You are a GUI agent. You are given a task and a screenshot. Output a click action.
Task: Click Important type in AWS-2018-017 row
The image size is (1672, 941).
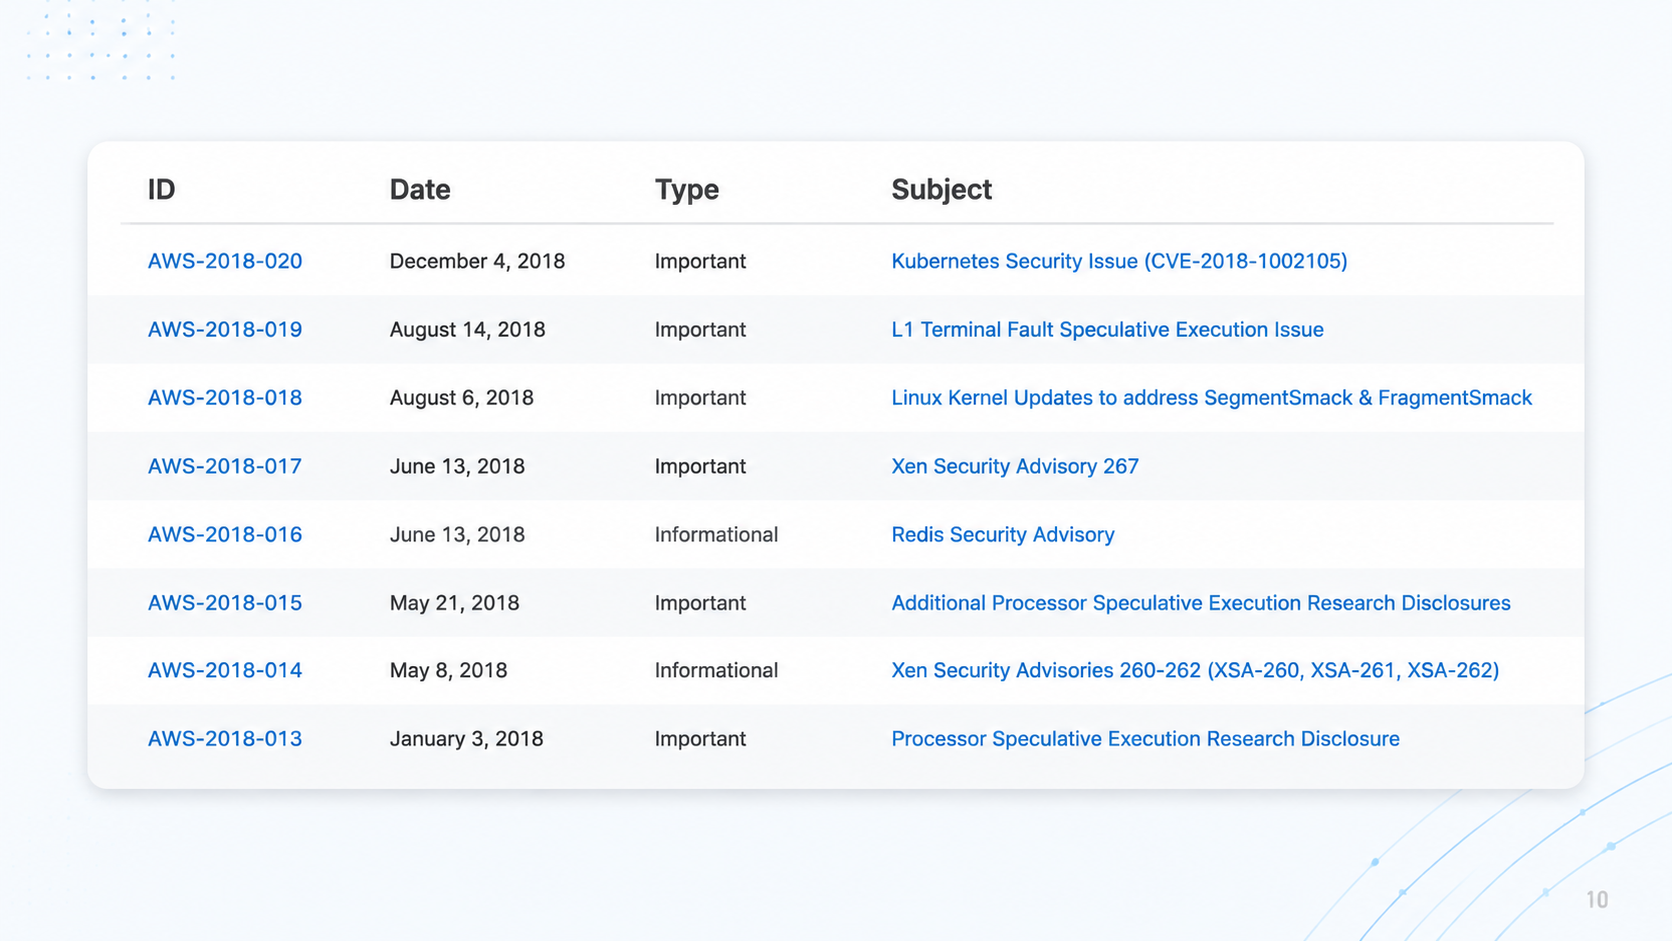(x=700, y=466)
